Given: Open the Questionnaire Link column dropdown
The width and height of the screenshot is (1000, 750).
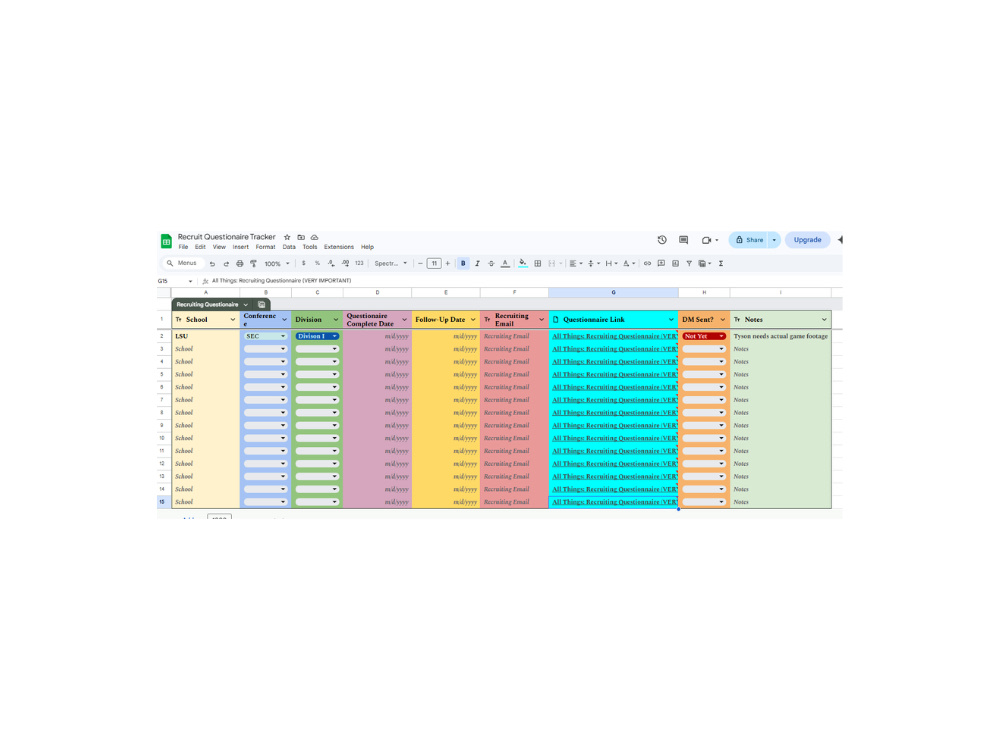Looking at the screenshot, I should pos(671,320).
